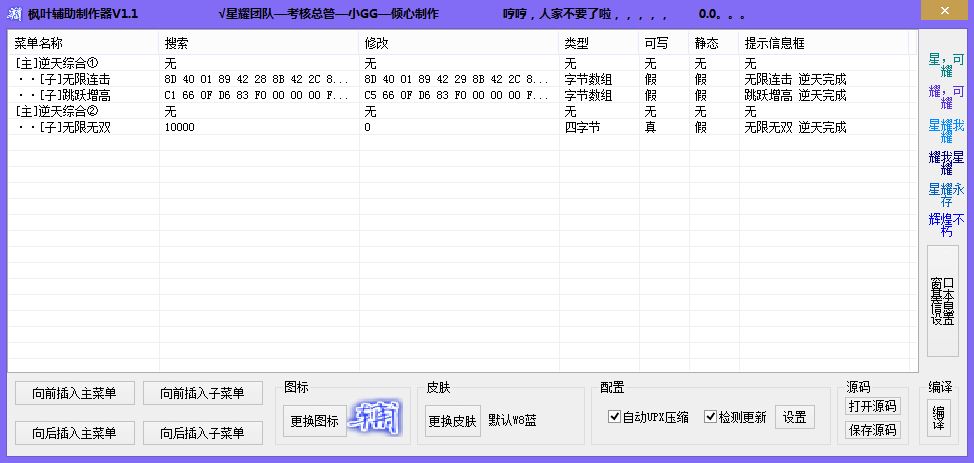Click the 菜单名称 column header
Screen dimensions: 974x463
coord(83,43)
